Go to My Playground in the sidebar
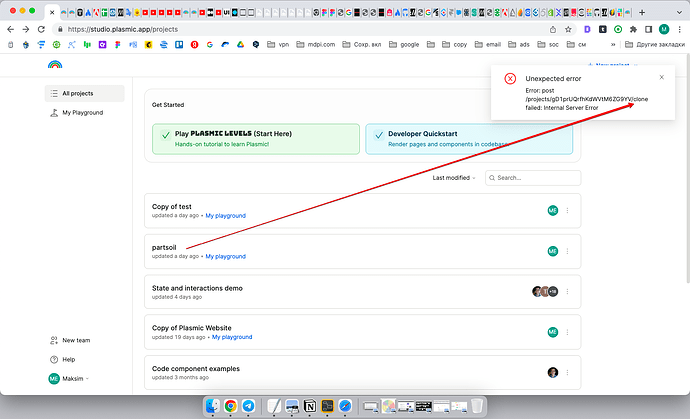This screenshot has height=419, width=690. tap(81, 112)
